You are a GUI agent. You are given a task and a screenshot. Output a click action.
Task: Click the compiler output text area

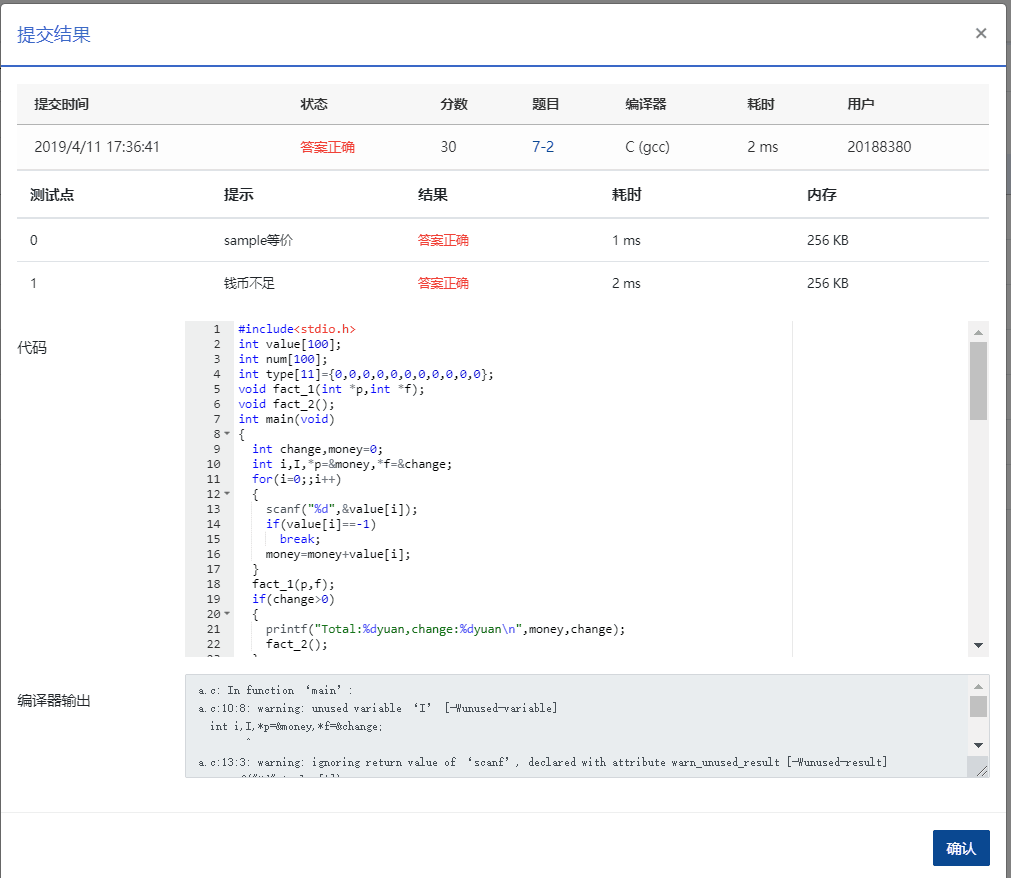click(576, 726)
